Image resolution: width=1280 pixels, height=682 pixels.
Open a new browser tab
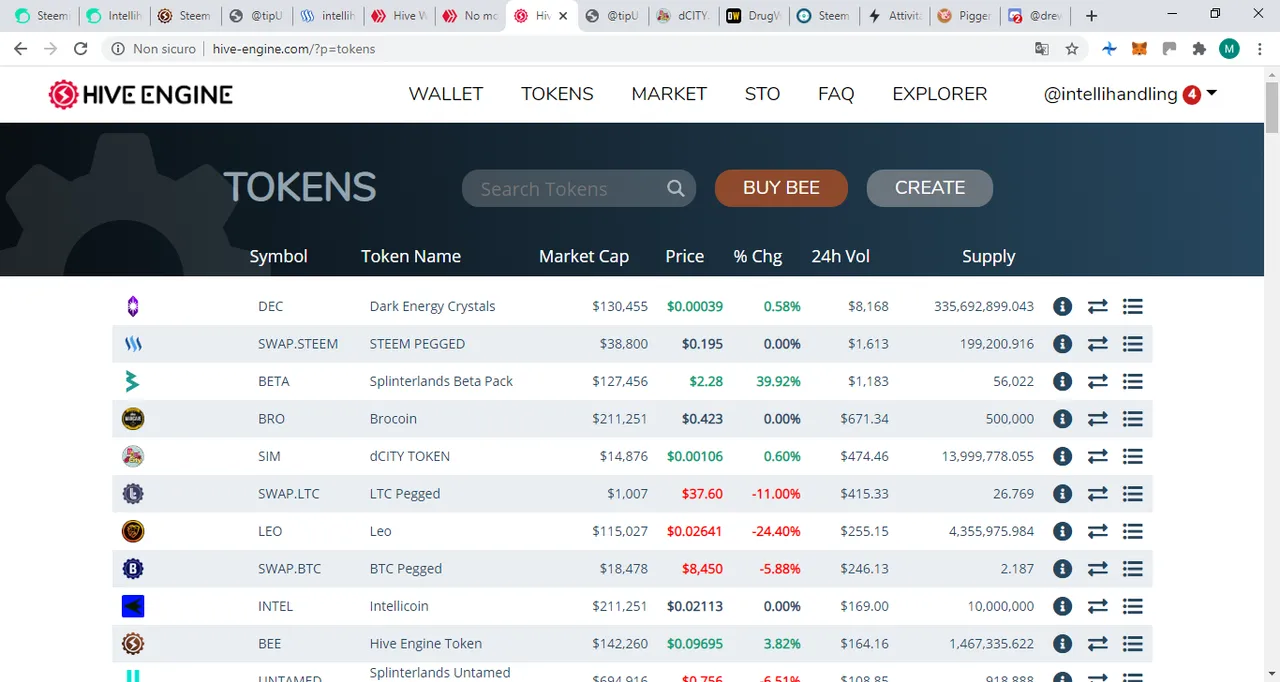click(x=1091, y=16)
